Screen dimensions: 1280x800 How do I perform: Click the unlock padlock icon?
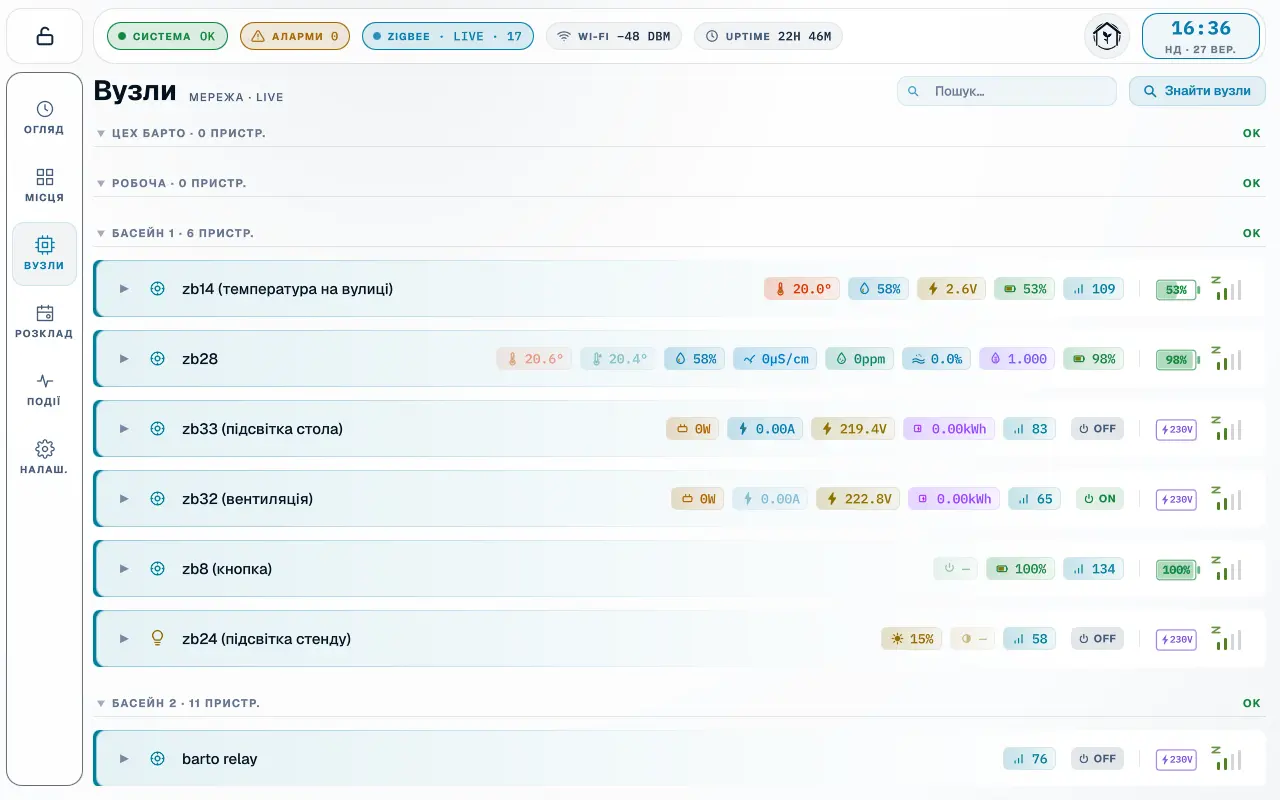pyautogui.click(x=45, y=36)
